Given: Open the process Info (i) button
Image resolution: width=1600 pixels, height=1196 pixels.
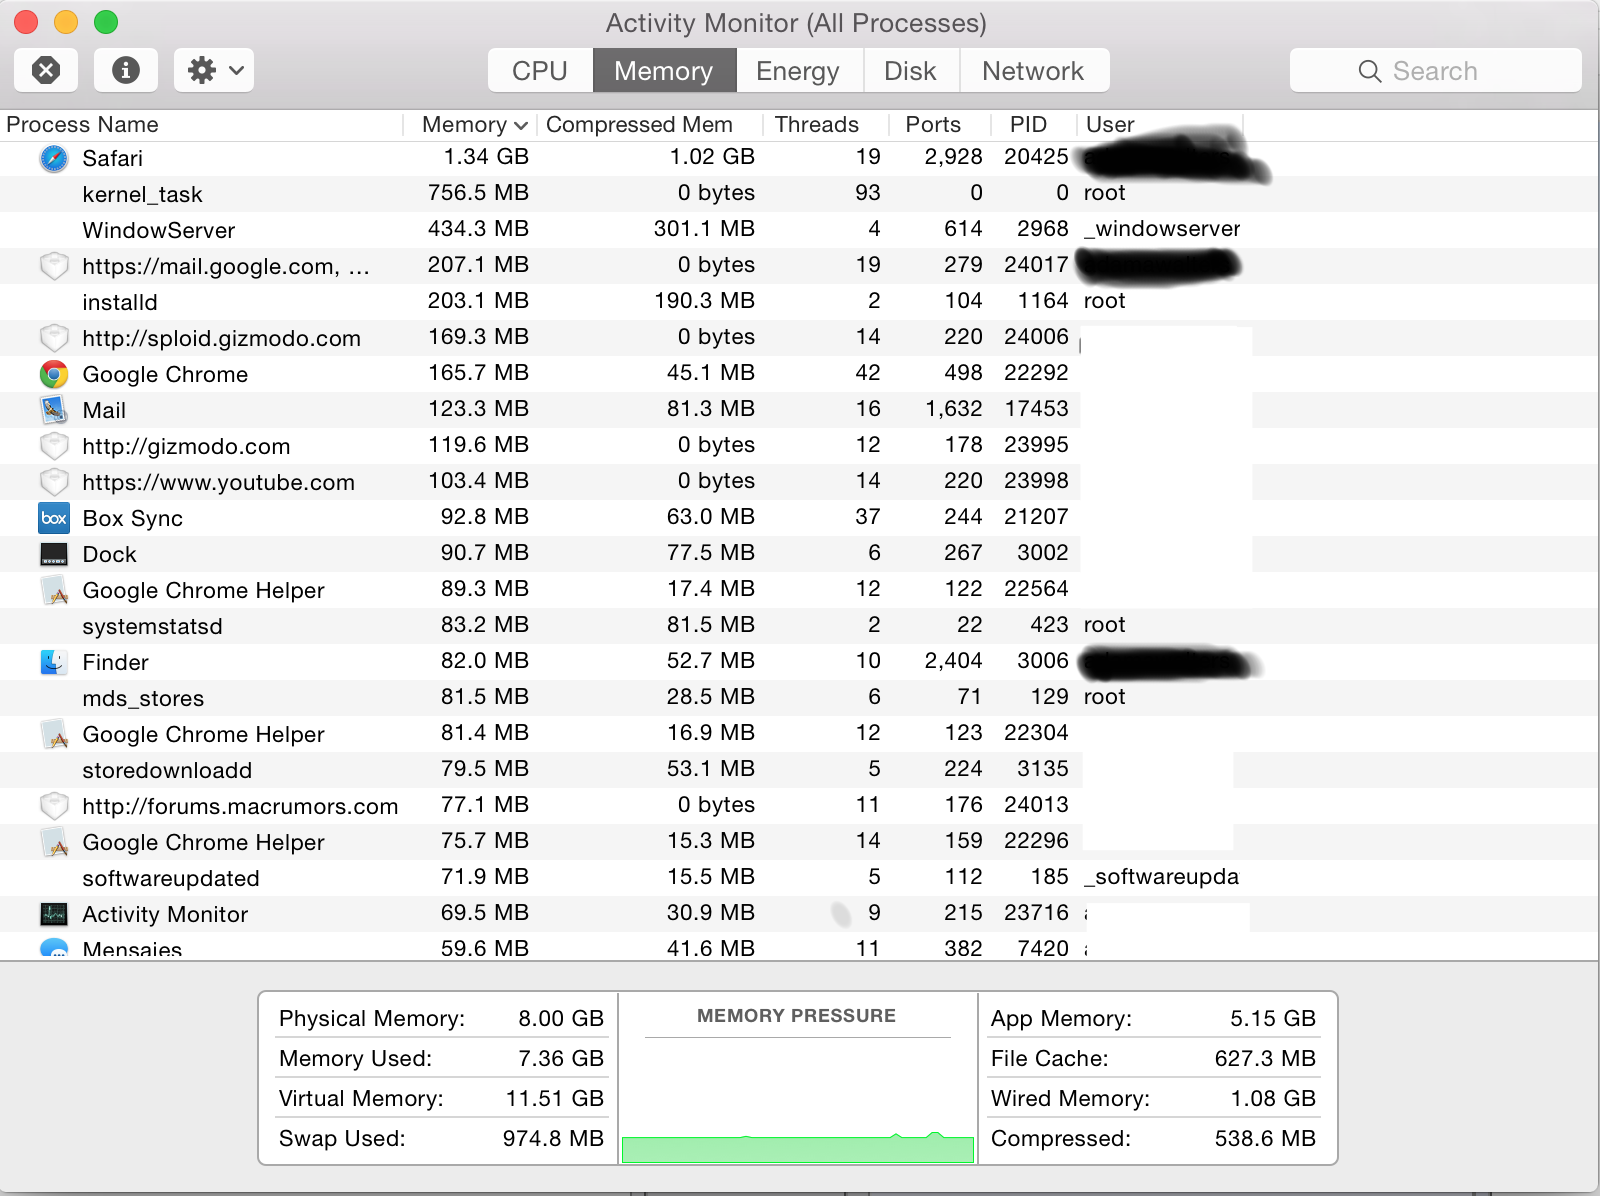Looking at the screenshot, I should [125, 70].
